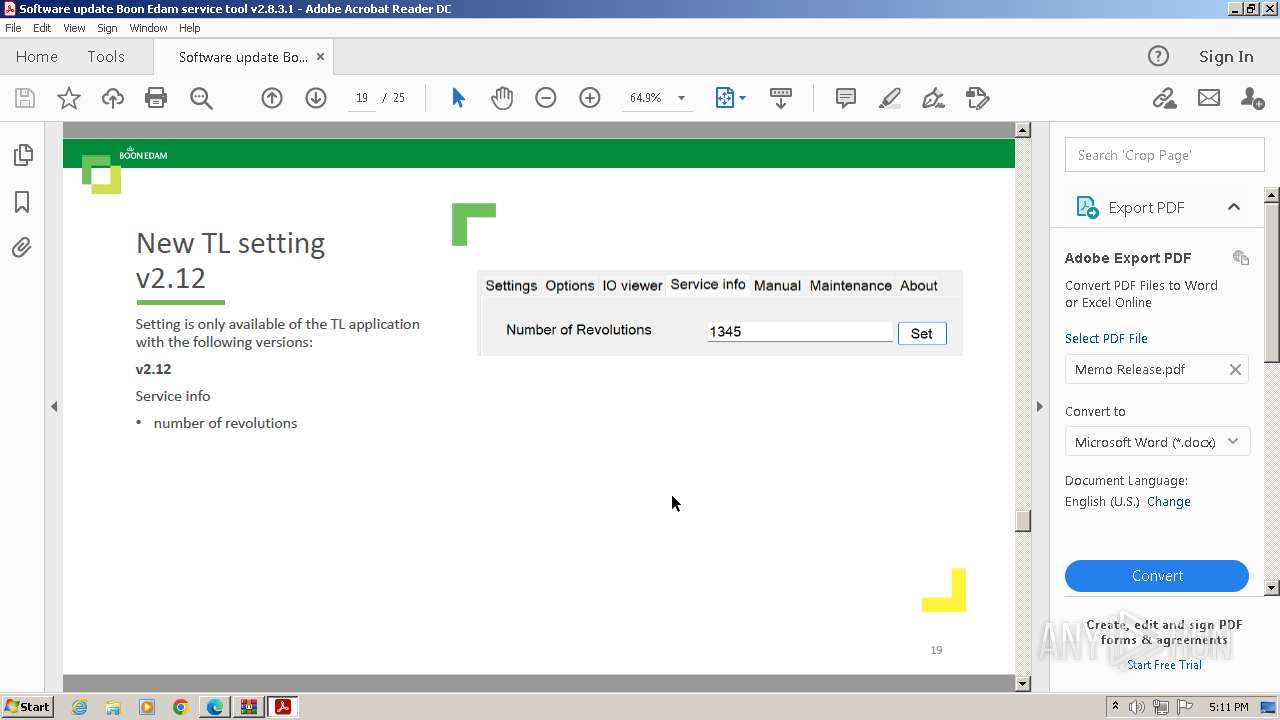Open the File menu
This screenshot has width=1280, height=720.
pyautogui.click(x=13, y=28)
